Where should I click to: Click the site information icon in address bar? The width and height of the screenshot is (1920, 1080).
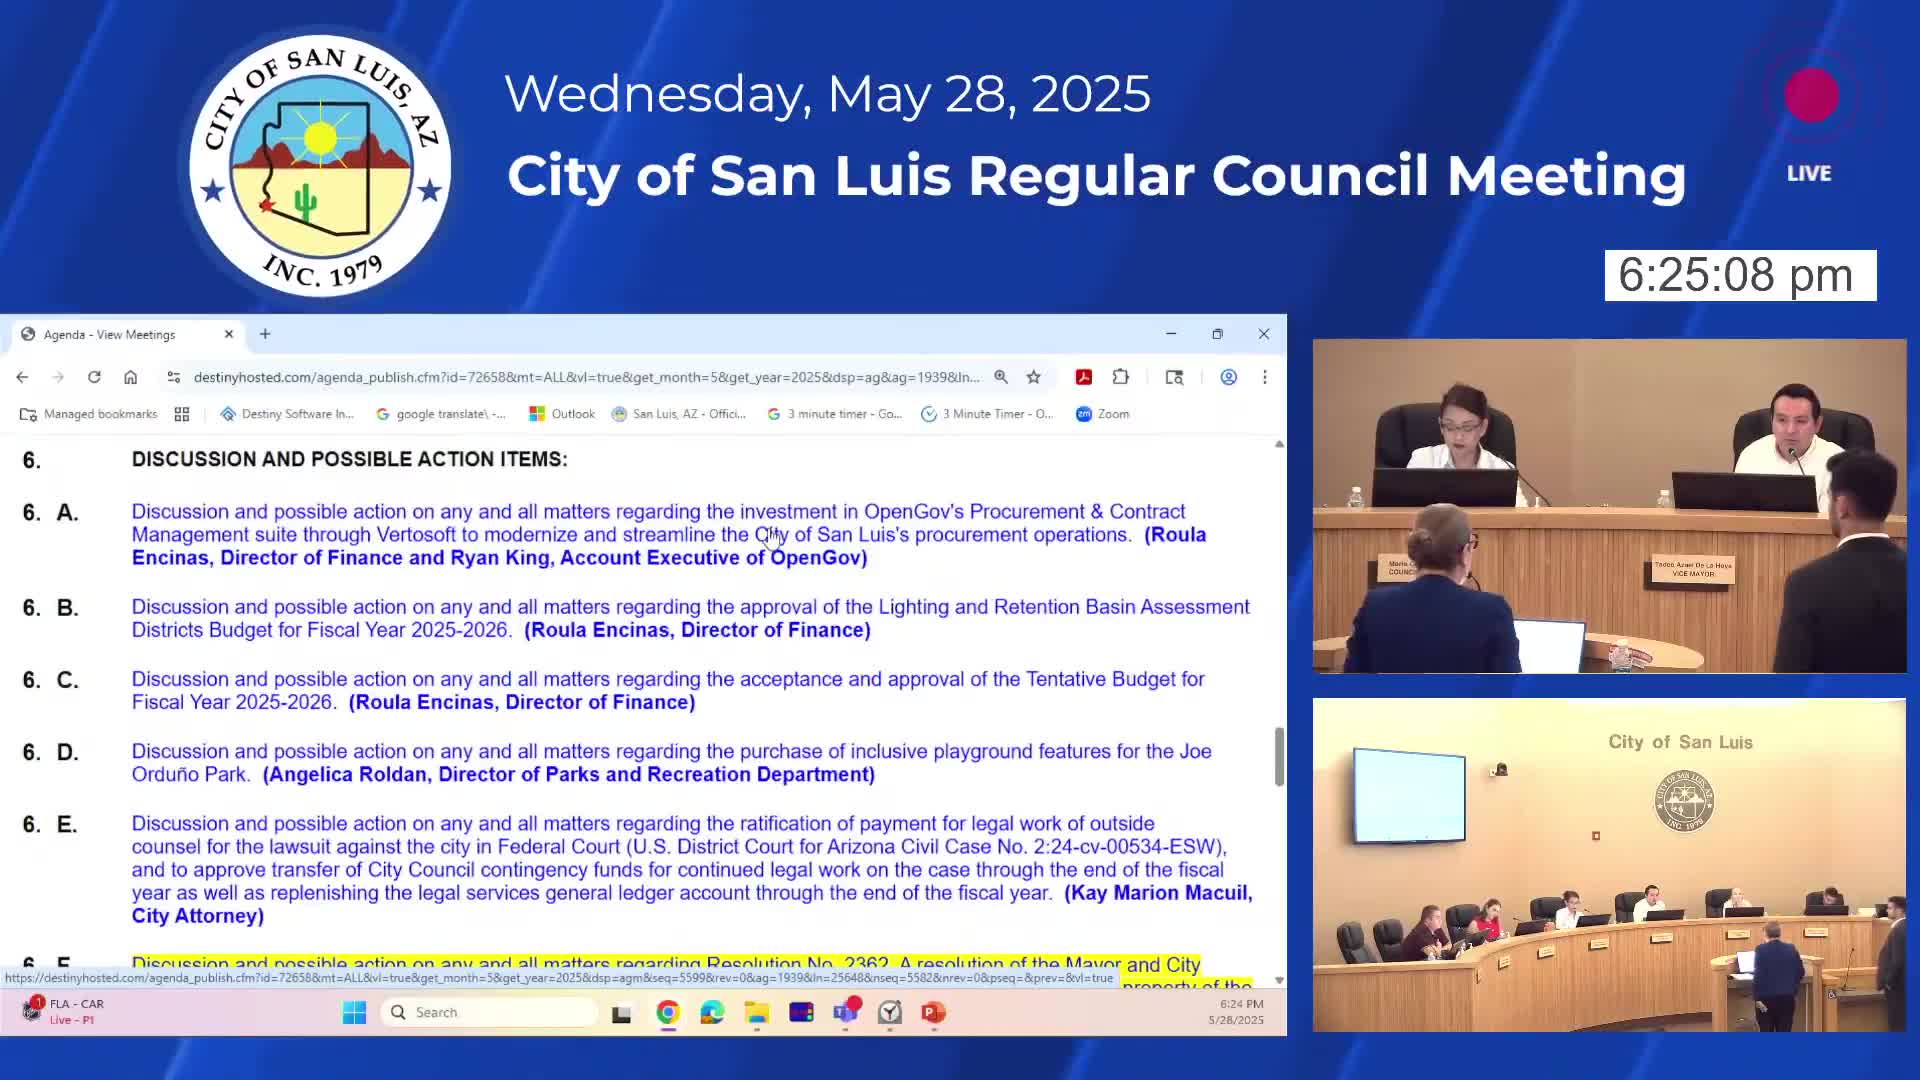[x=173, y=377]
